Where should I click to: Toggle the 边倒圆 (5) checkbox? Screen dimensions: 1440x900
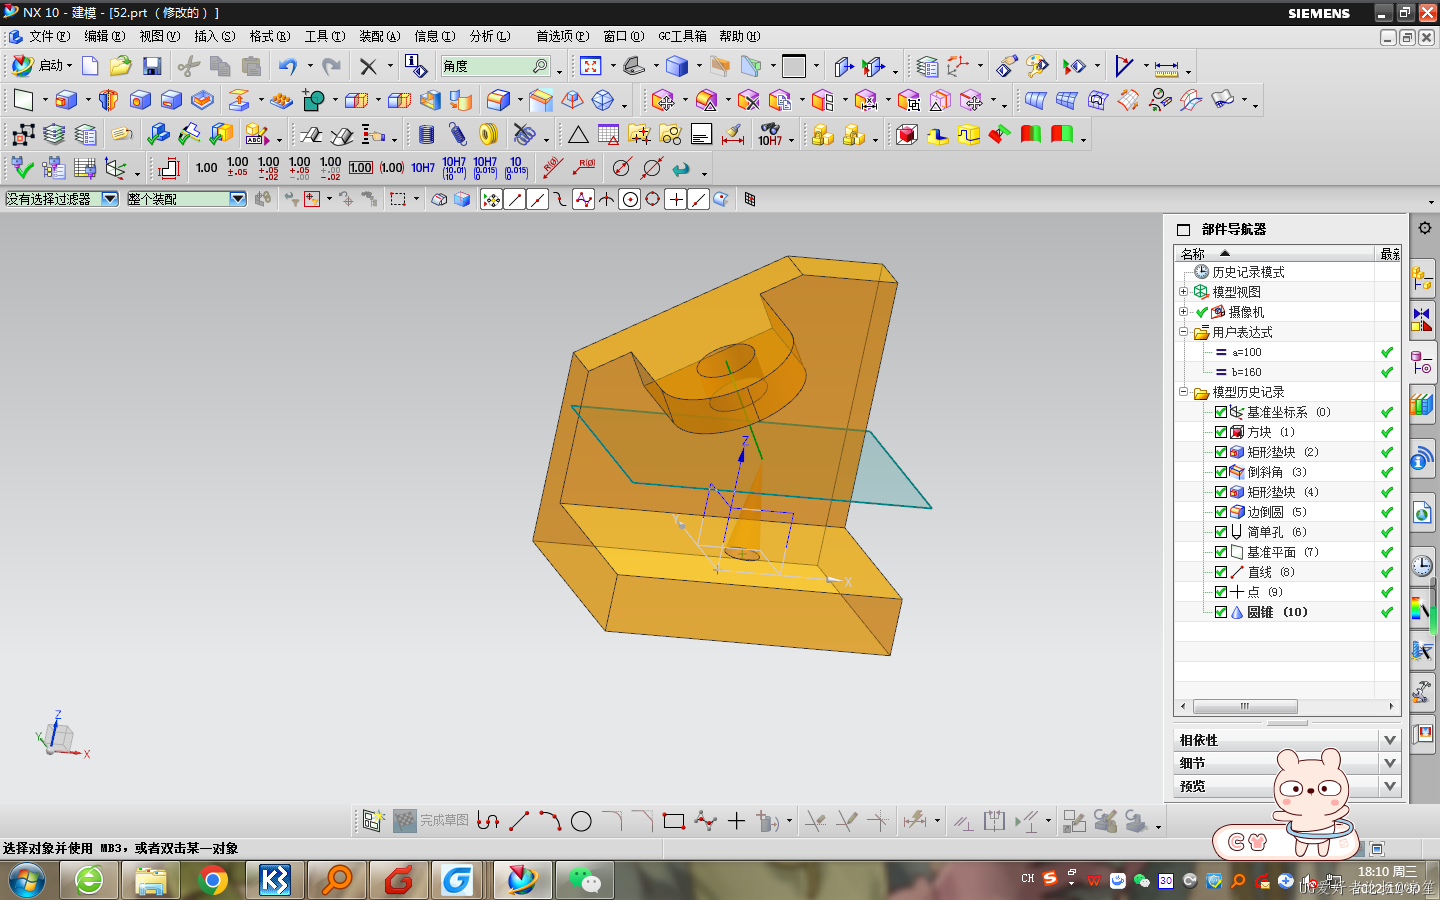pyautogui.click(x=1221, y=512)
